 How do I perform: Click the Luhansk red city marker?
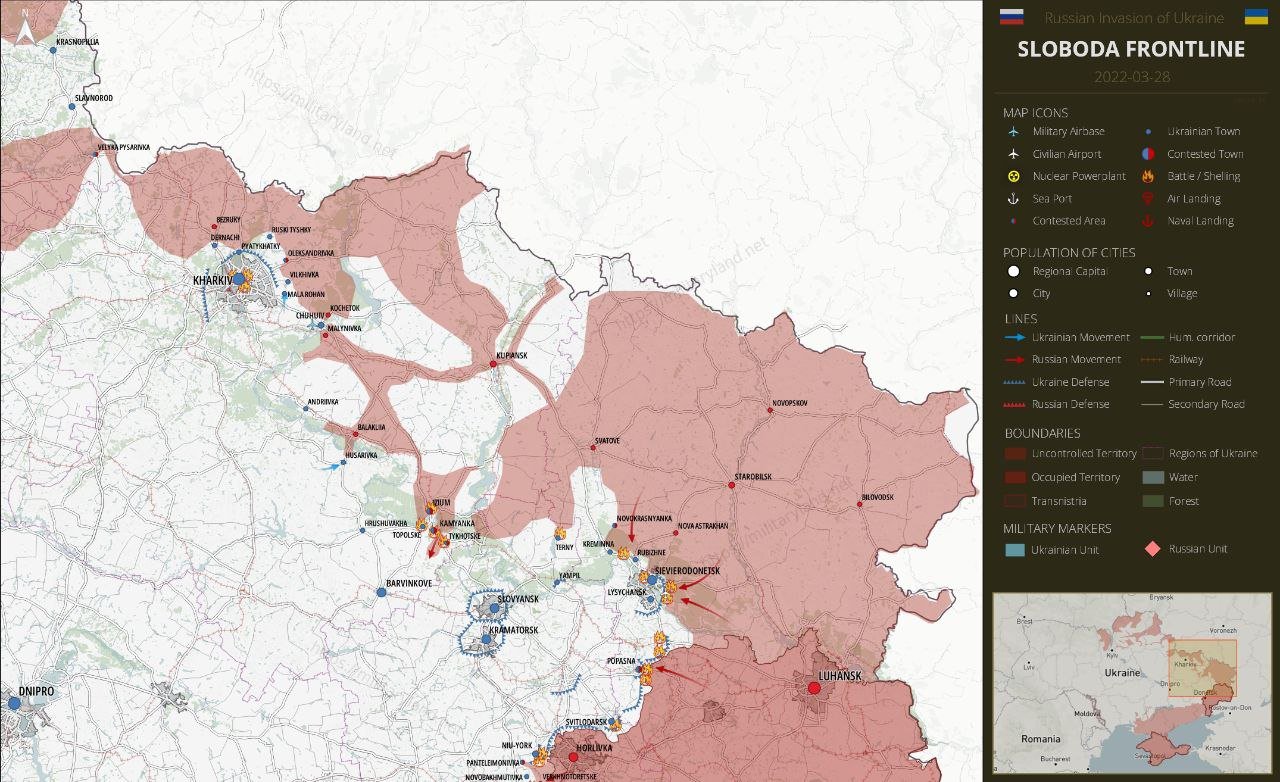pyautogui.click(x=814, y=688)
